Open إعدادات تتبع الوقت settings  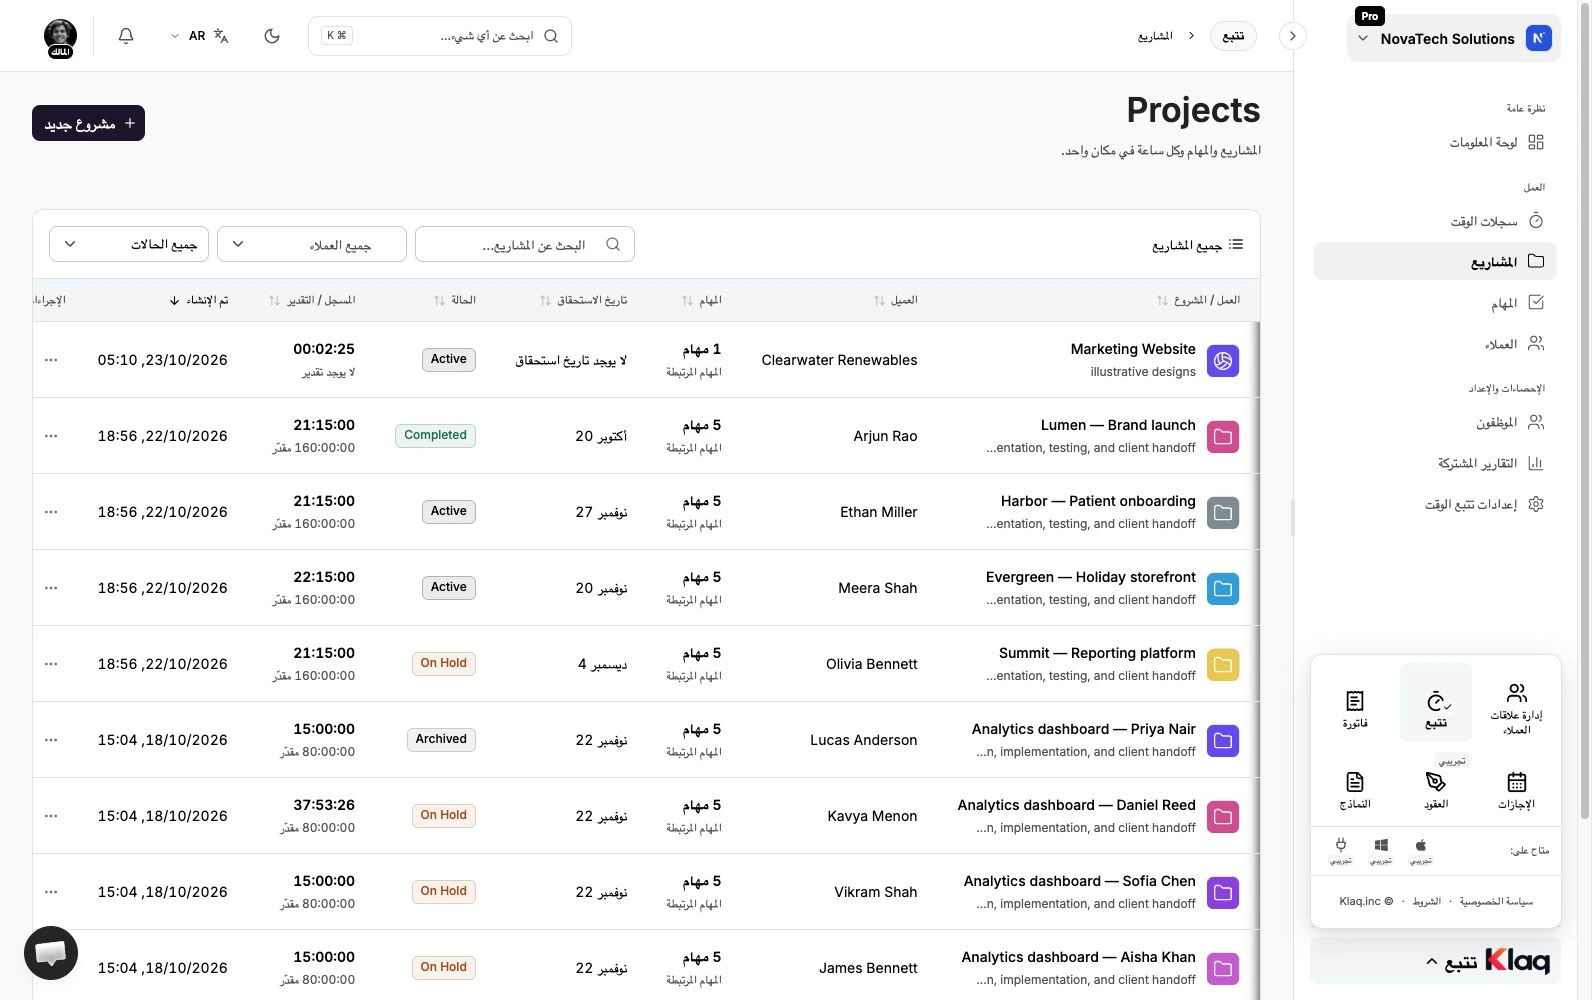[1436, 504]
